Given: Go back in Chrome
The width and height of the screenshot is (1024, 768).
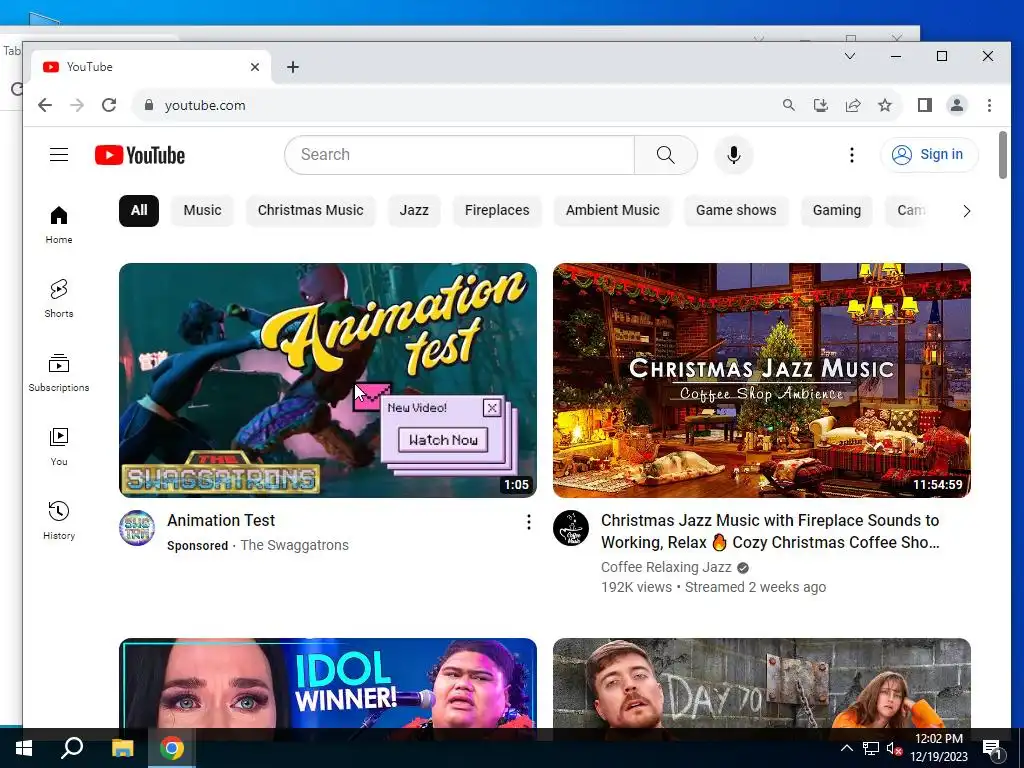Looking at the screenshot, I should tap(44, 105).
